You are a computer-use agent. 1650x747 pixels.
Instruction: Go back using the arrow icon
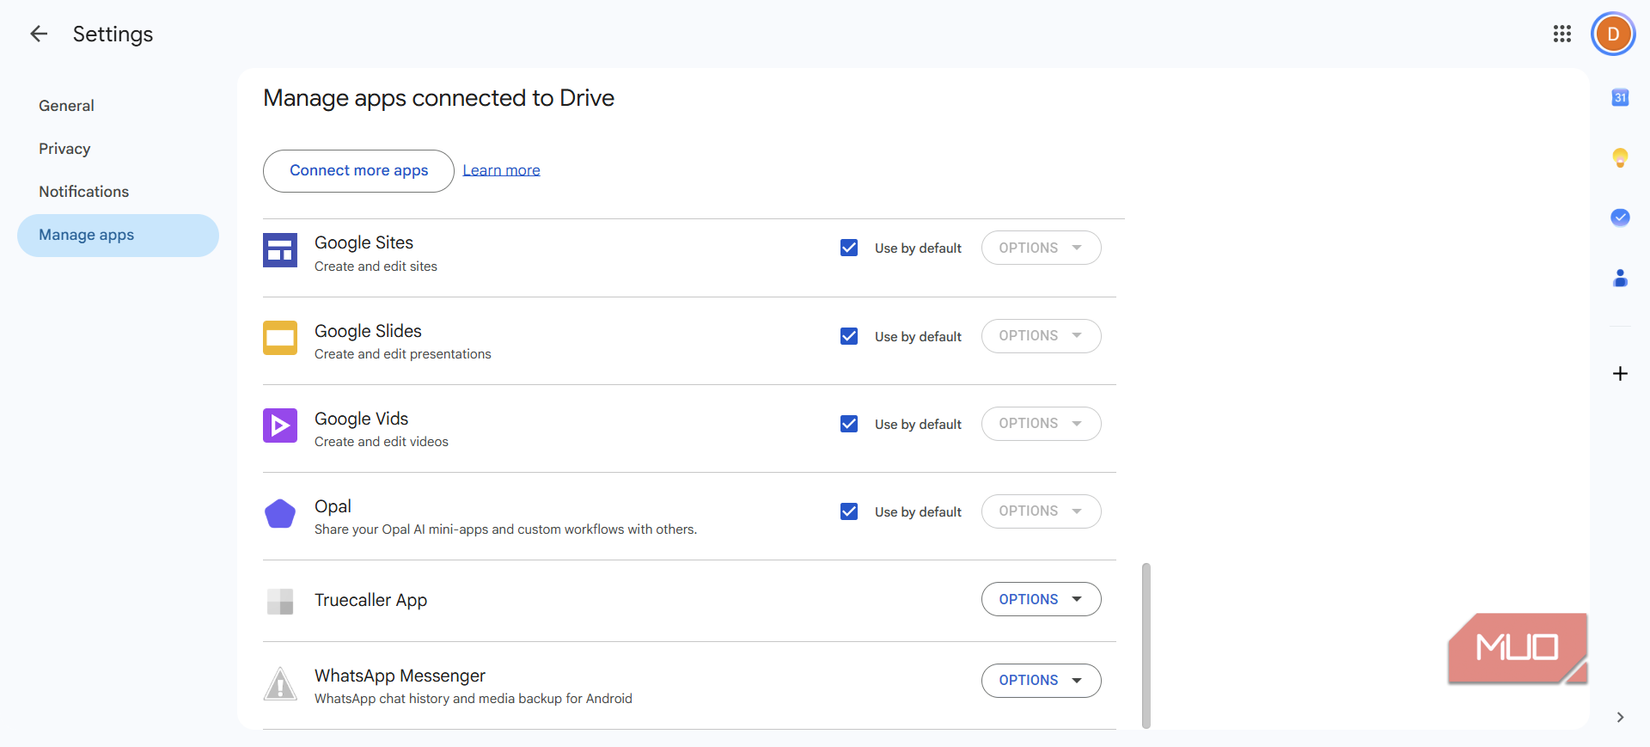click(x=38, y=34)
